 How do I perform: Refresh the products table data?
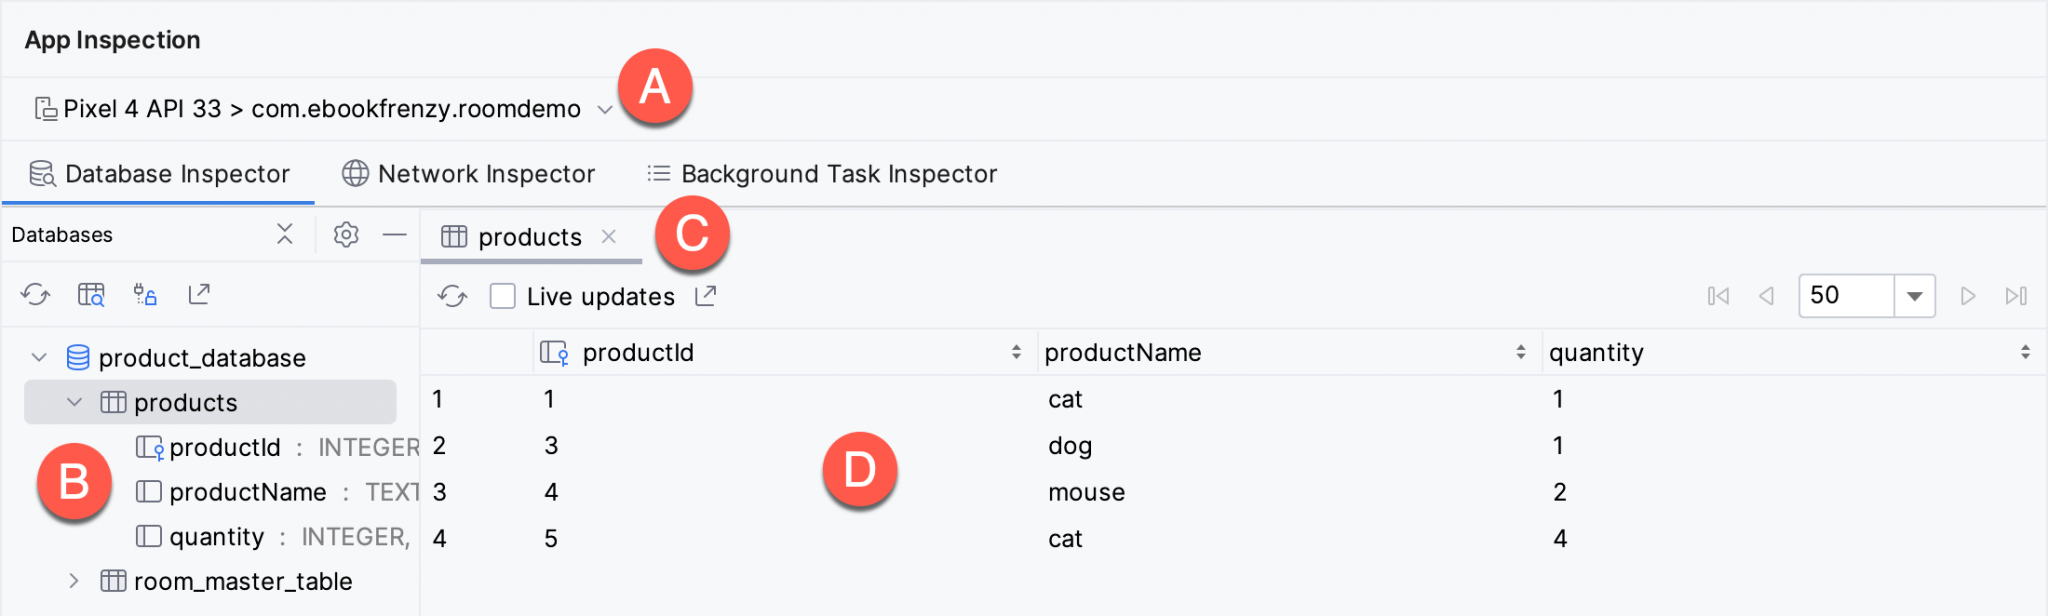point(452,296)
